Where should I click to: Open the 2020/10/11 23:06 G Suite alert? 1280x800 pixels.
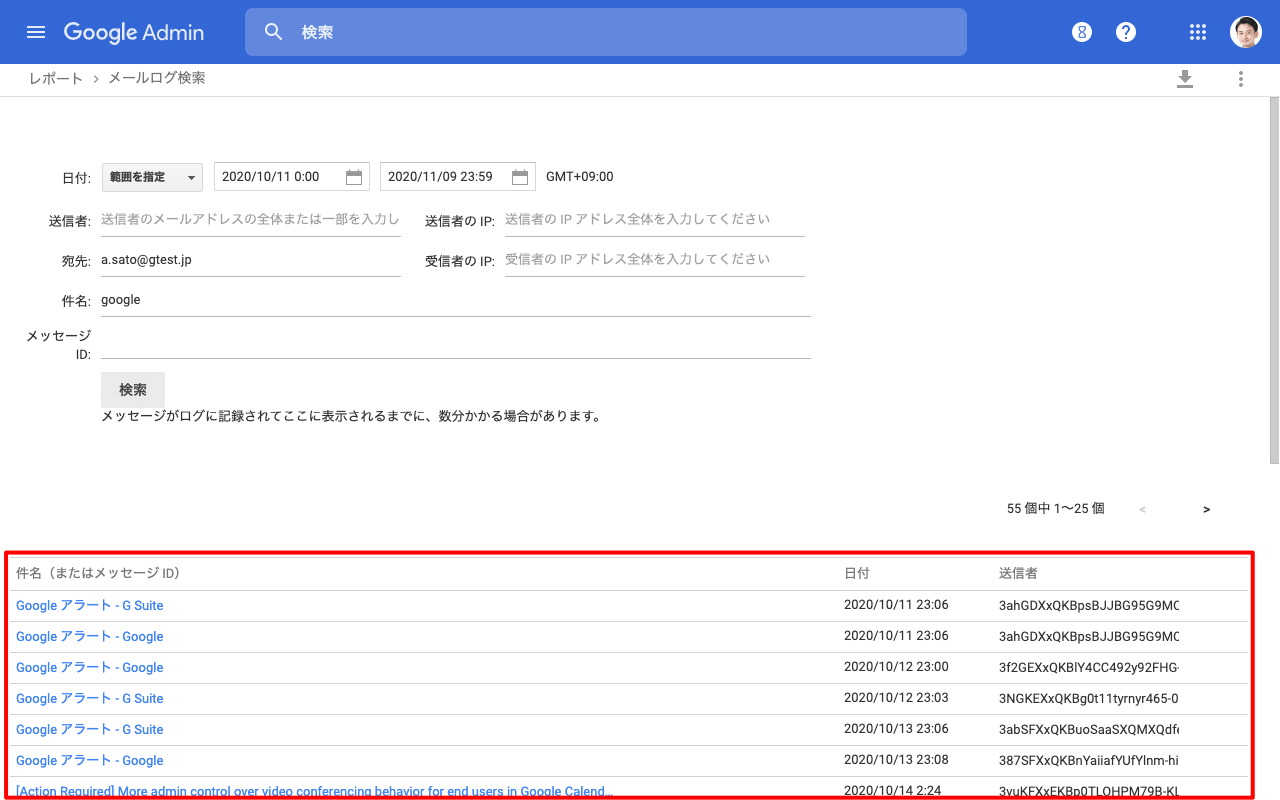tap(90, 605)
